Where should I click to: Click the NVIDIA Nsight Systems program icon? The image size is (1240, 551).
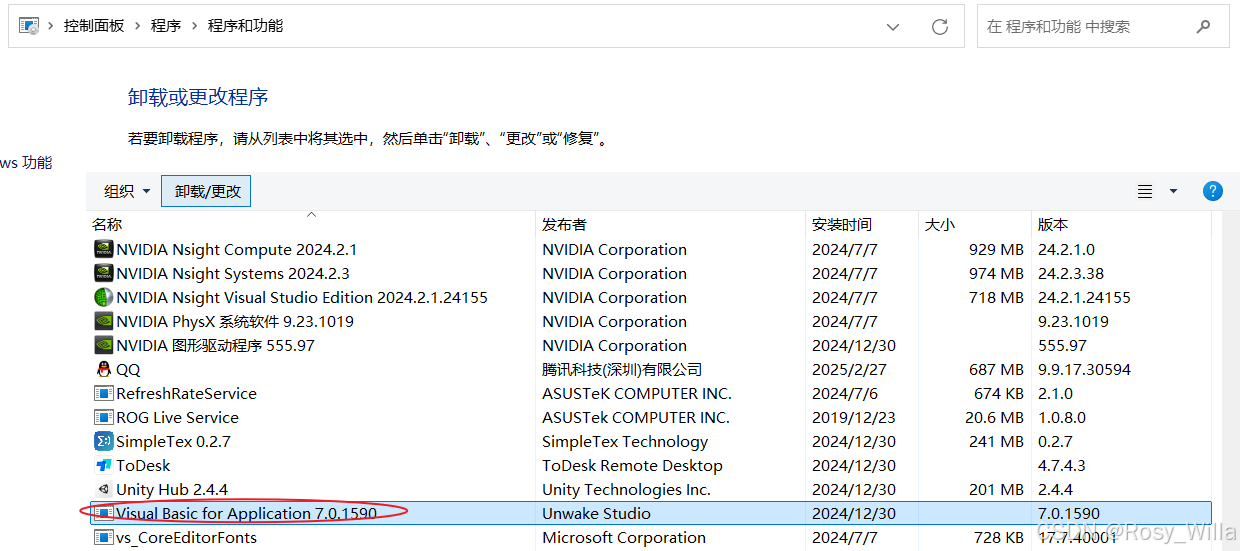[x=103, y=273]
